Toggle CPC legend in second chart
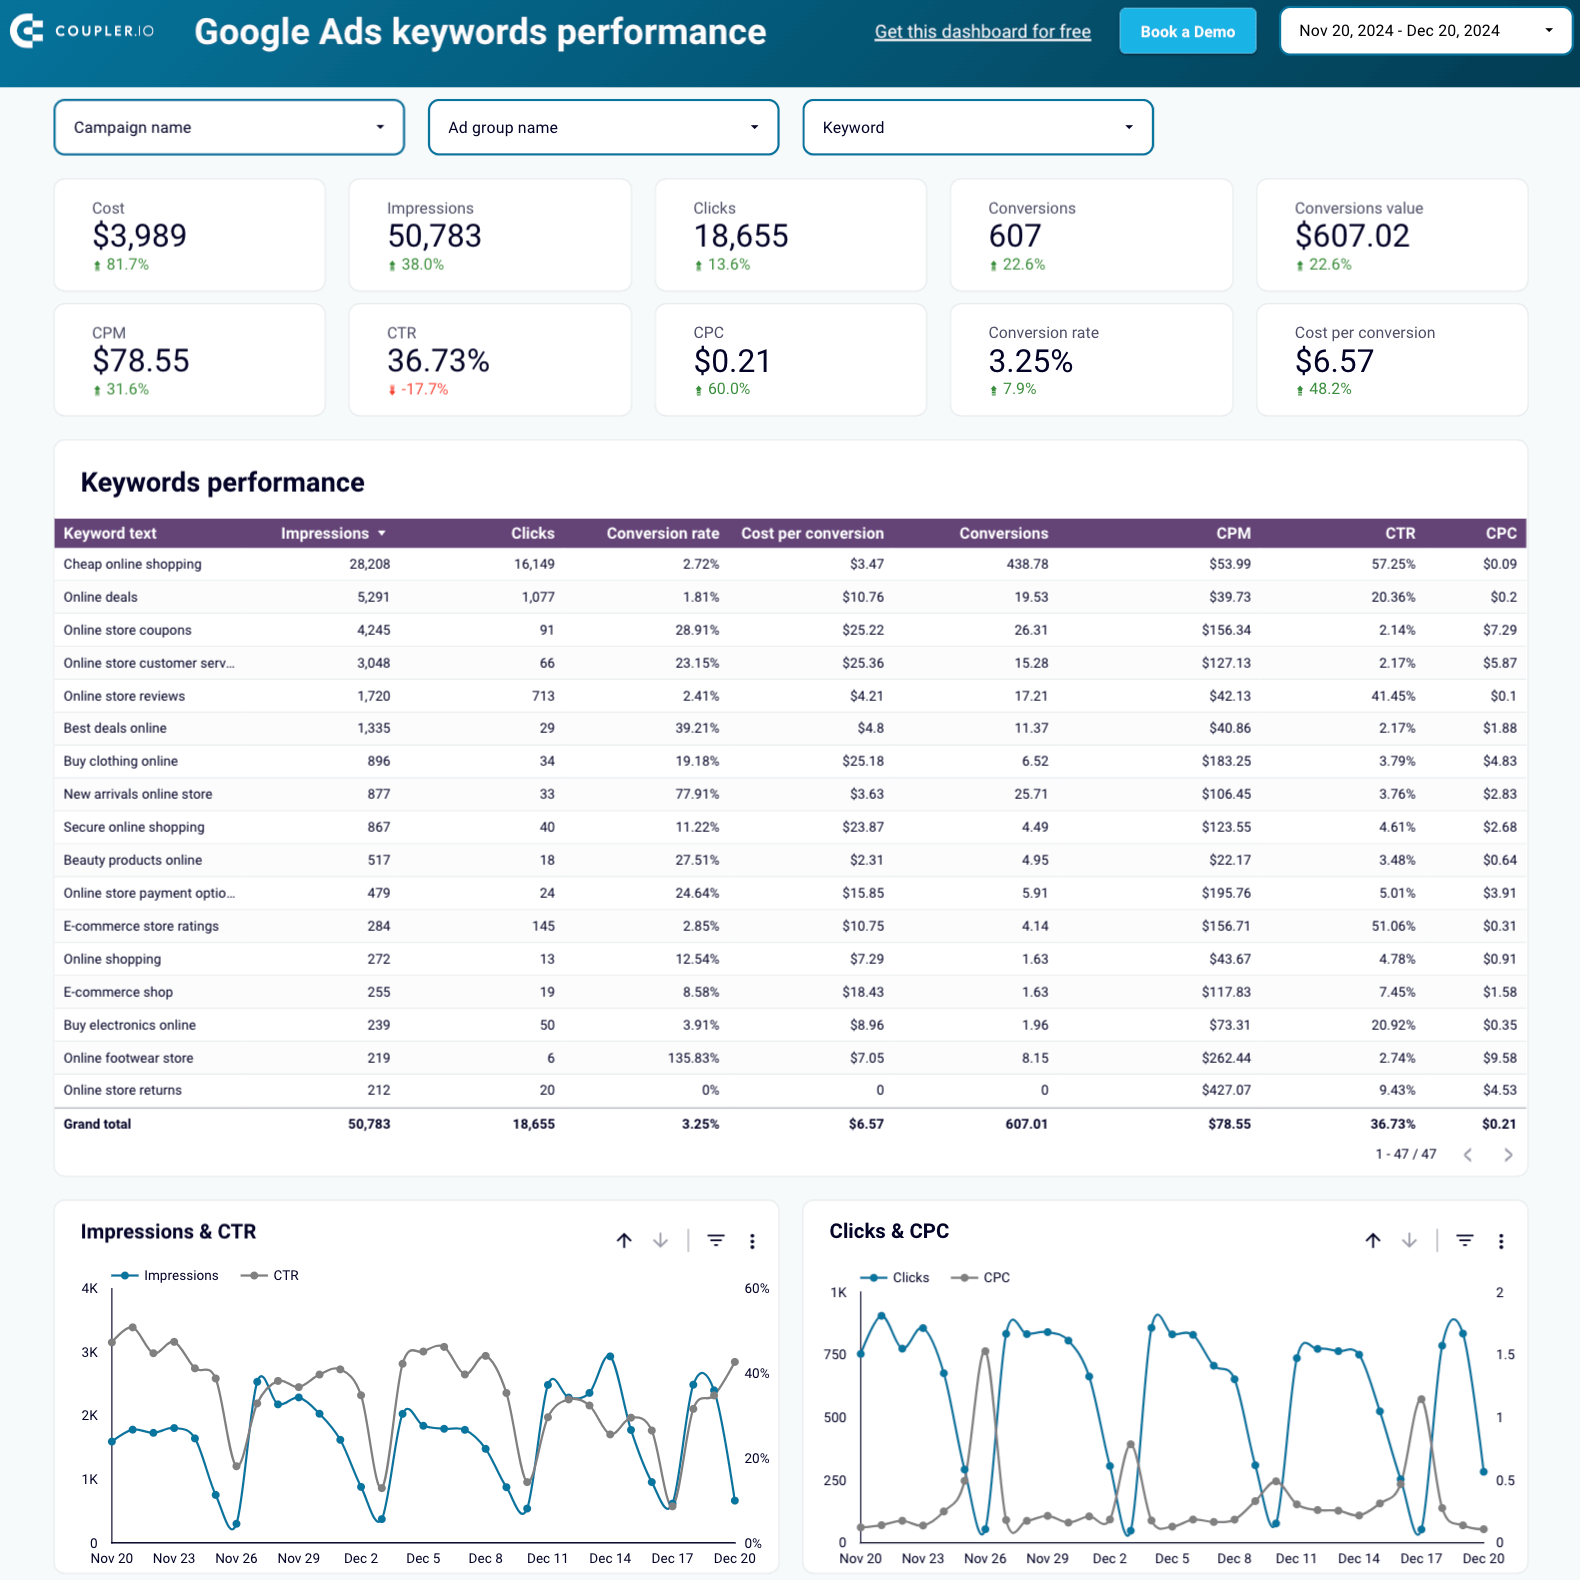This screenshot has height=1580, width=1580. point(981,1278)
